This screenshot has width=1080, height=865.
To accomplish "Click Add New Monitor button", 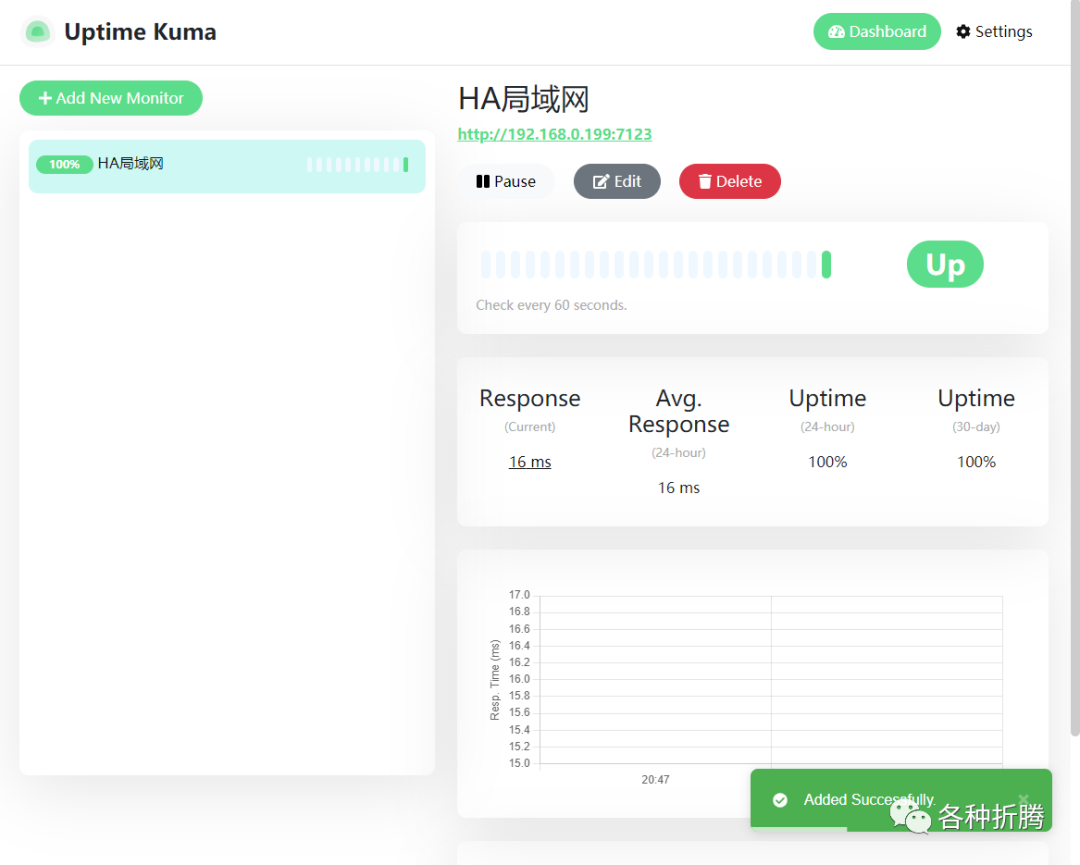I will pyautogui.click(x=111, y=98).
